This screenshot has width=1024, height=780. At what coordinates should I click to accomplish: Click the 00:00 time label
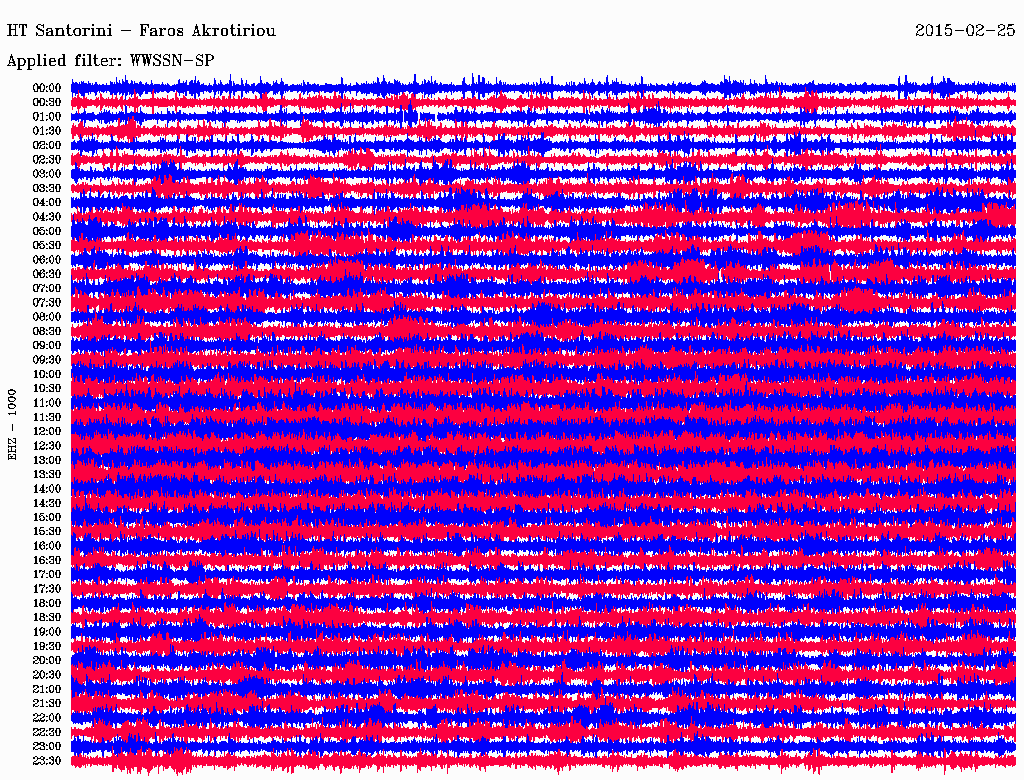click(x=47, y=88)
